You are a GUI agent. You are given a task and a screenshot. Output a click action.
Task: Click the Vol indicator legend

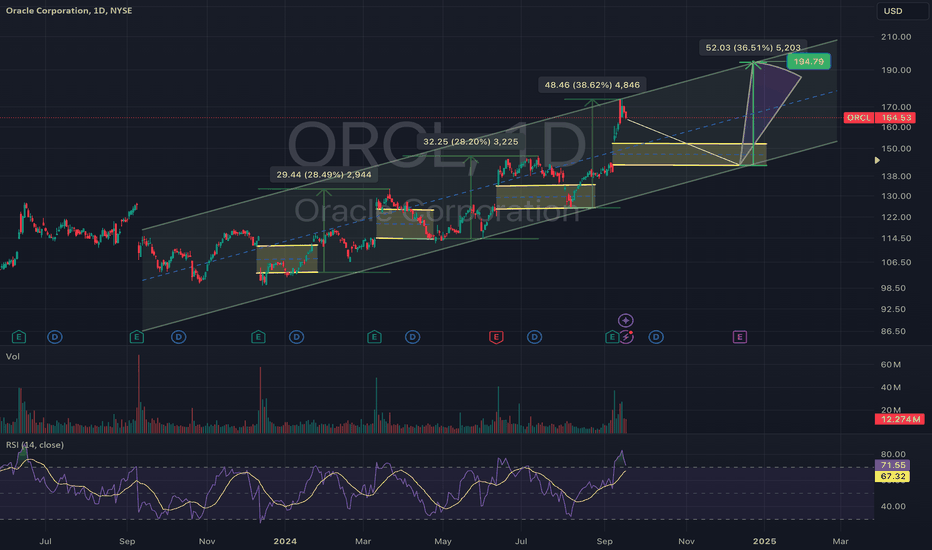point(12,356)
